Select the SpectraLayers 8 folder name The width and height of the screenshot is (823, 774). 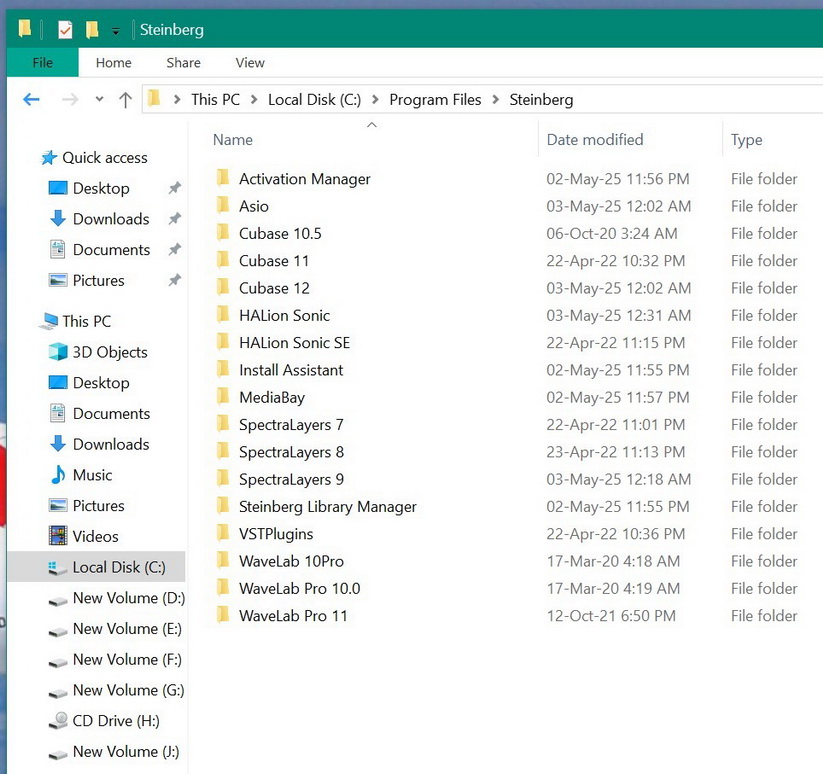coord(291,452)
